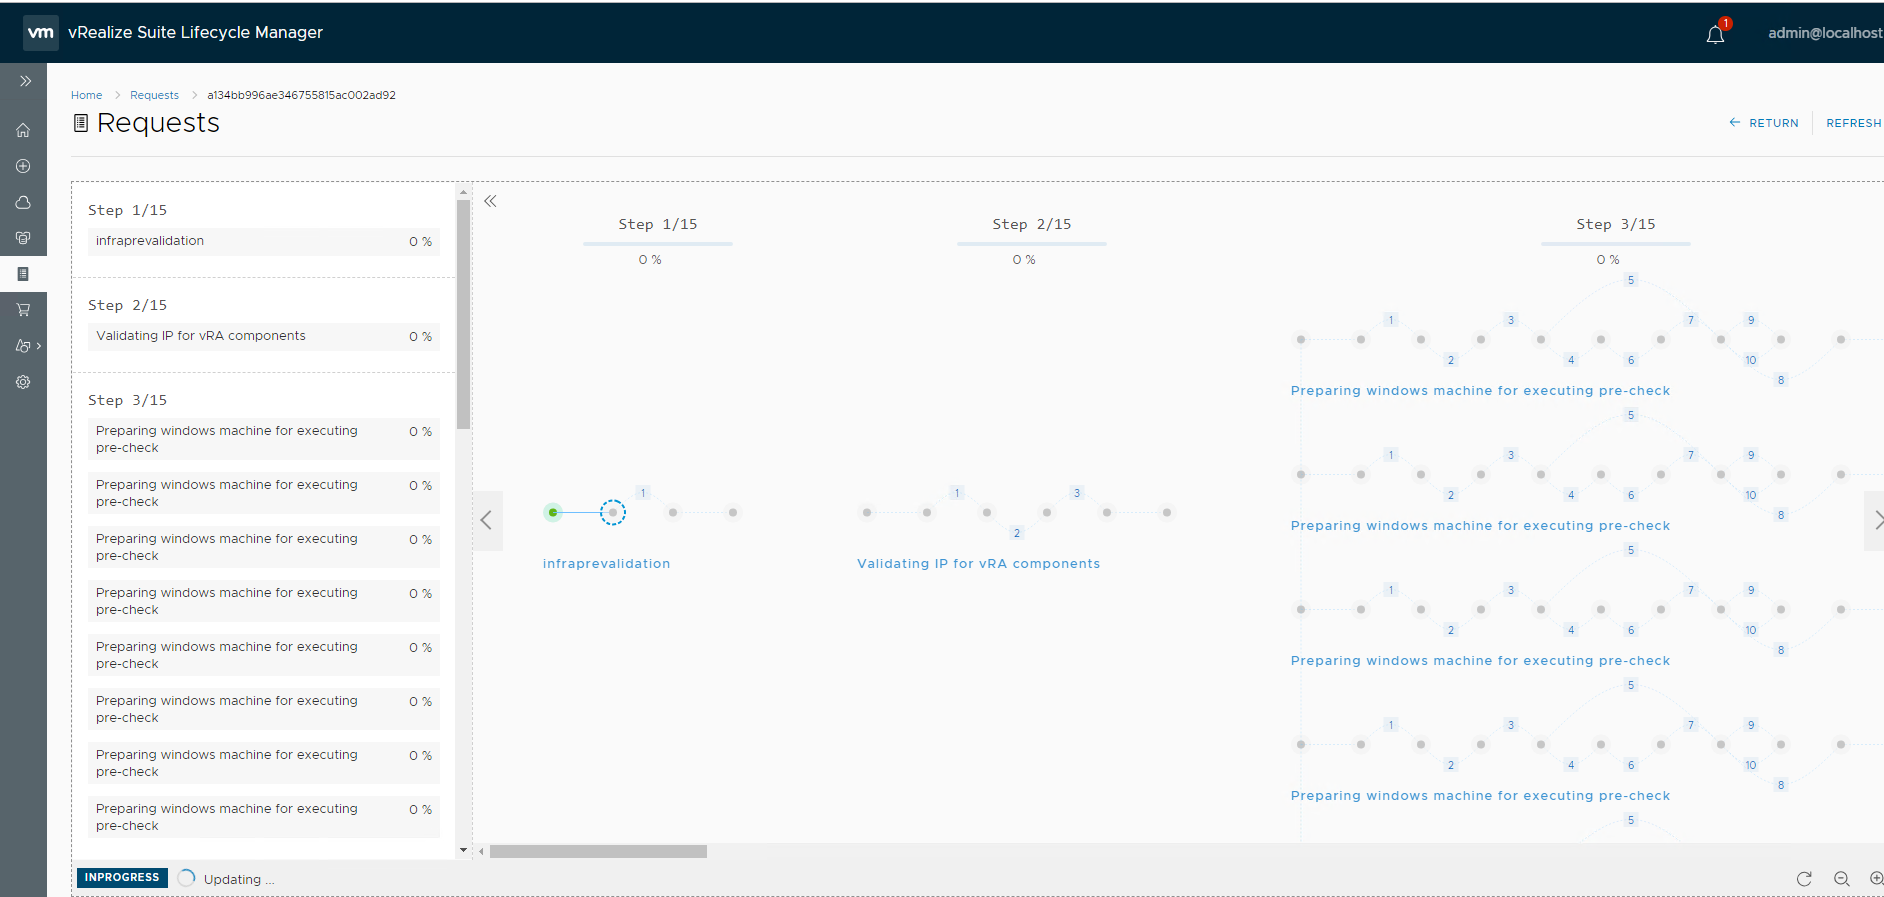Click the plus-circle create icon in the sidebar
1884x897 pixels.
pos(23,166)
